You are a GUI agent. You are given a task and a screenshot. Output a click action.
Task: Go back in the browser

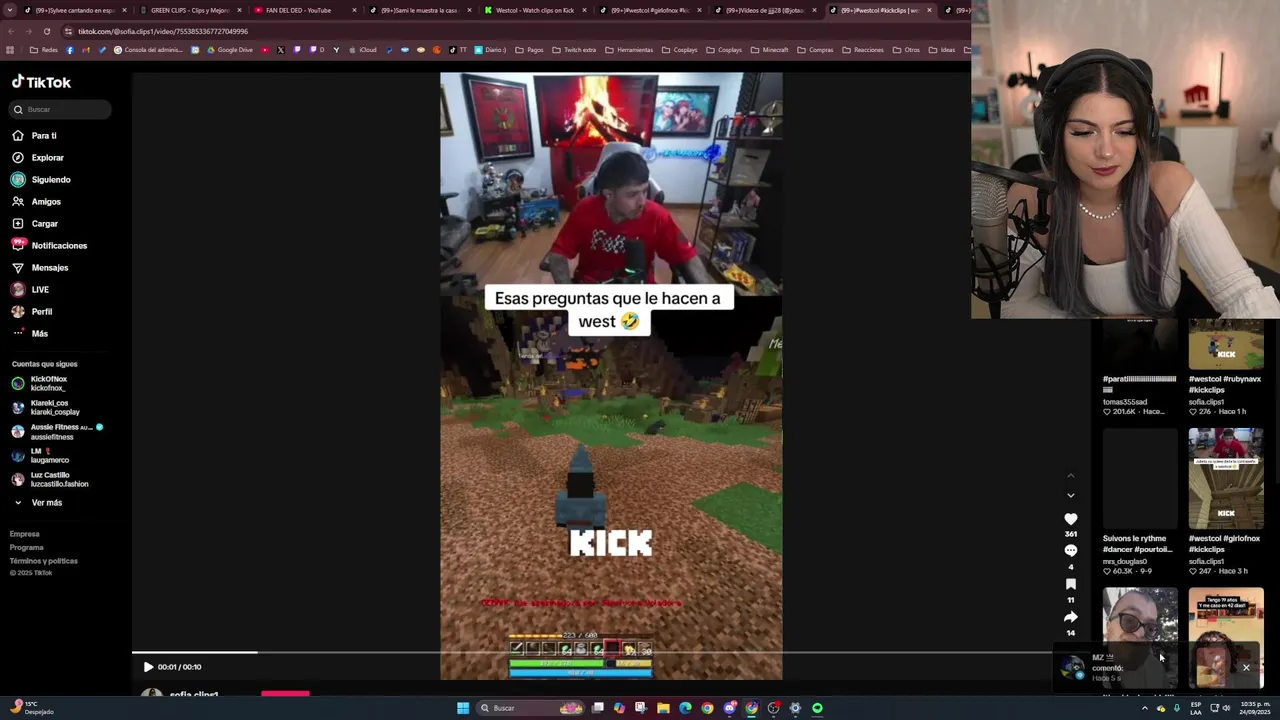[10, 31]
